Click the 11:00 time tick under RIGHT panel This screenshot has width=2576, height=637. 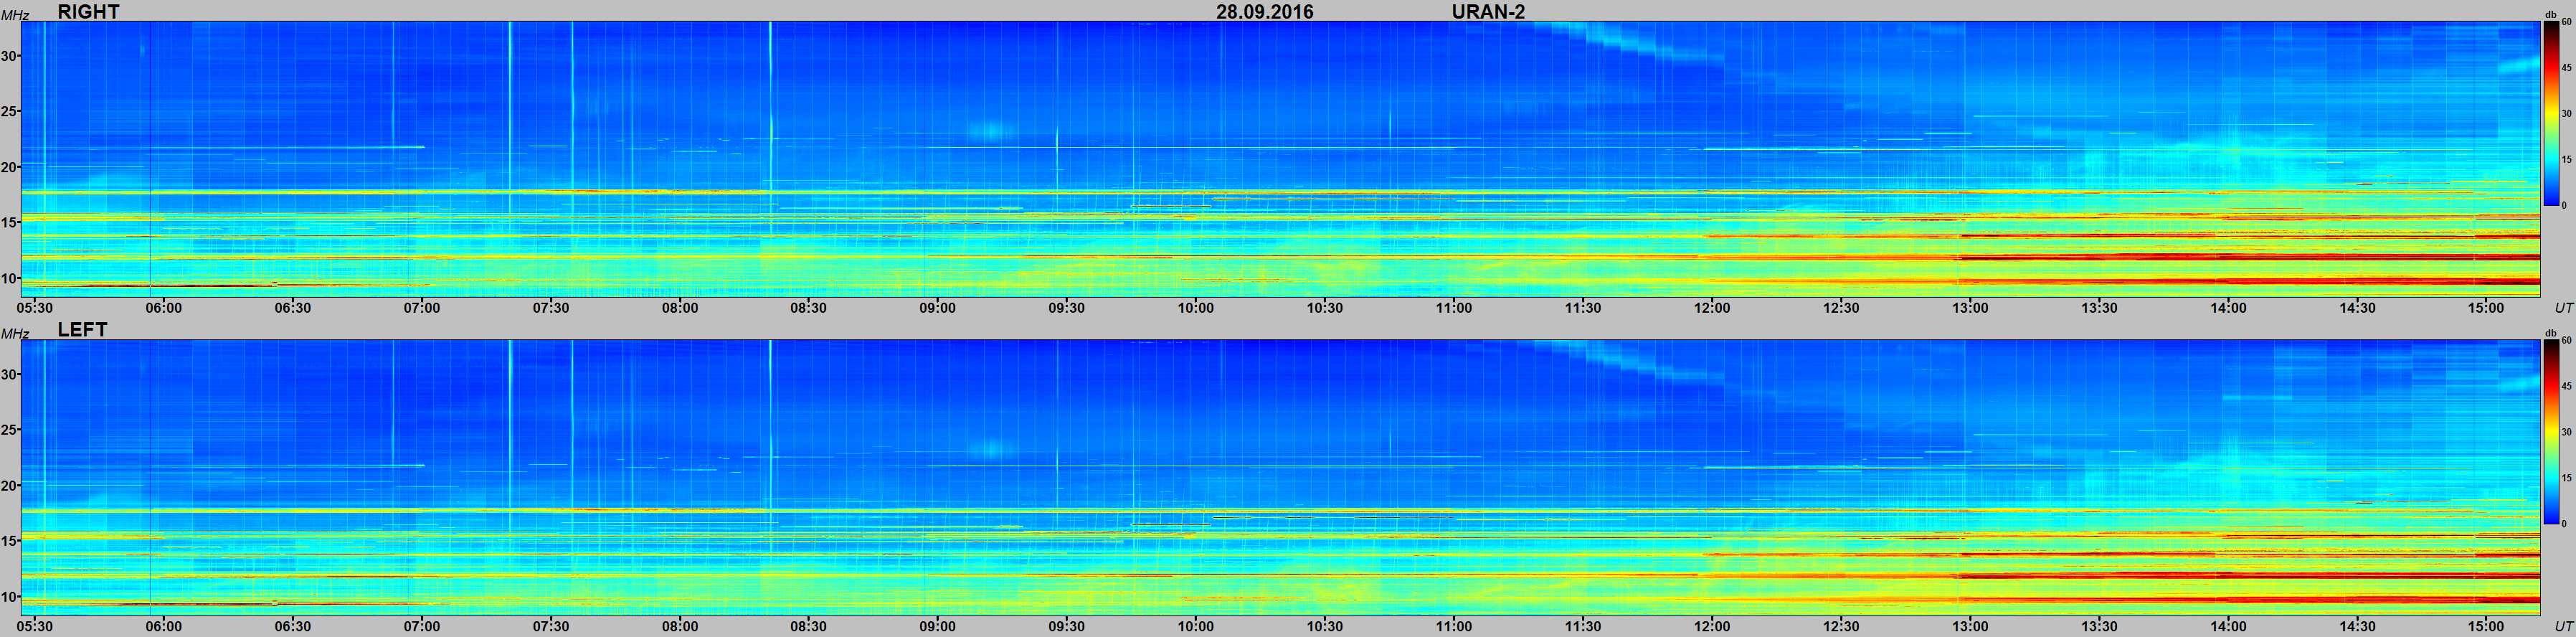[1454, 308]
